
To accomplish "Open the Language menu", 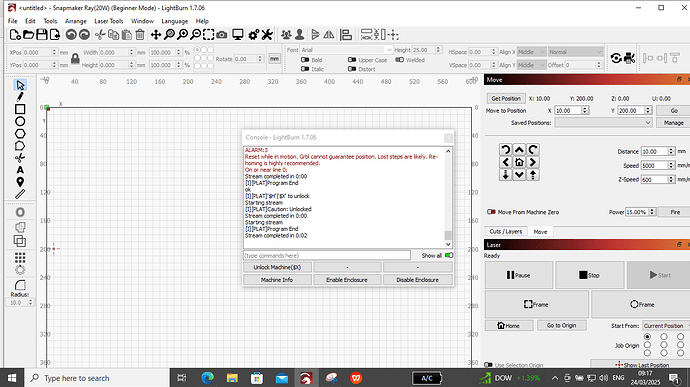I will point(174,21).
